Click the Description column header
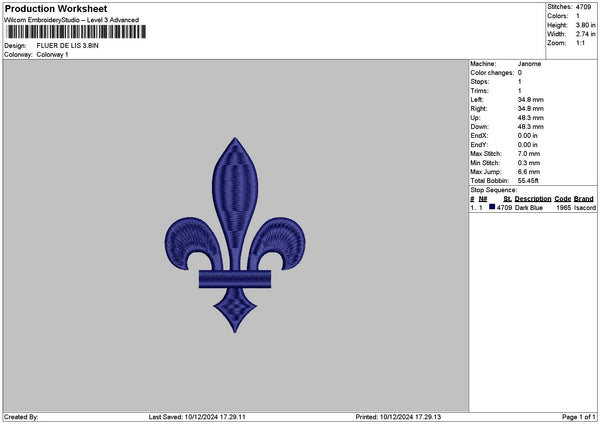The width and height of the screenshot is (600, 424). pyautogui.click(x=533, y=199)
